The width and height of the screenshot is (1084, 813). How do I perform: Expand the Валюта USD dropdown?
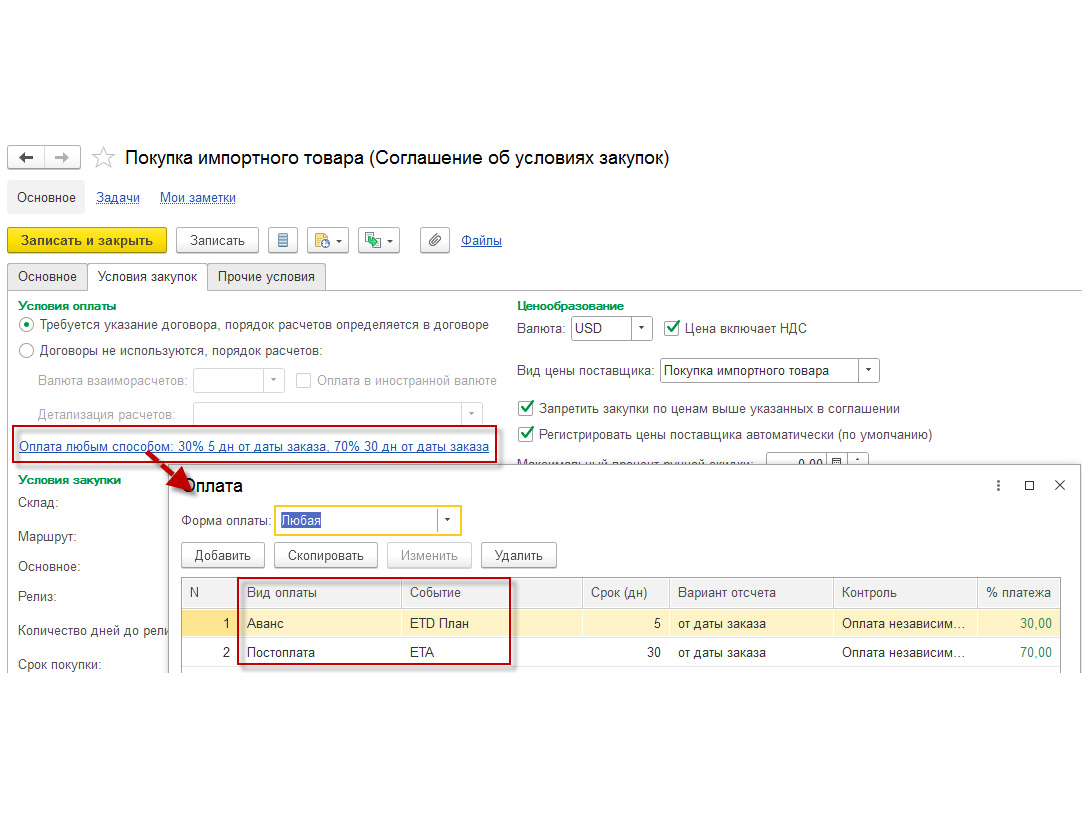click(642, 328)
